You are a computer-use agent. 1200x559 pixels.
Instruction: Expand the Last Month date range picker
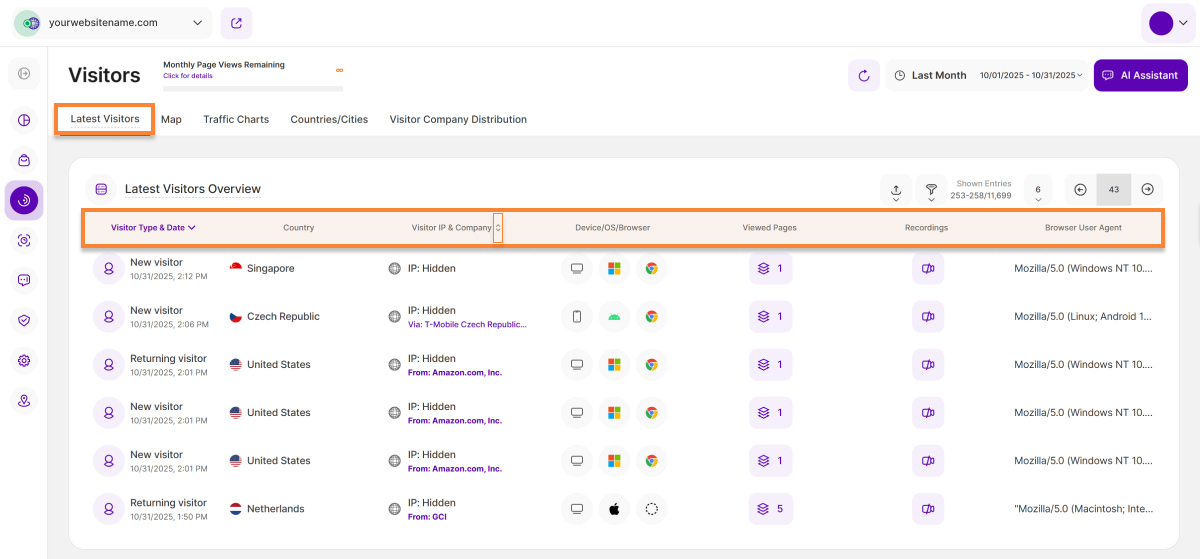[988, 75]
